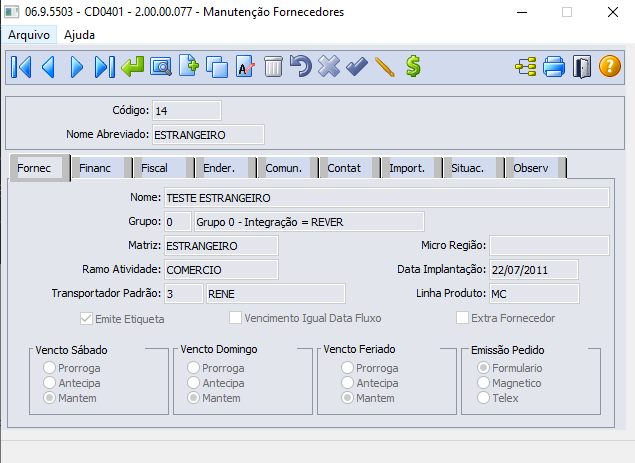The image size is (635, 463).
Task: Go to next record arrow
Action: click(x=77, y=67)
